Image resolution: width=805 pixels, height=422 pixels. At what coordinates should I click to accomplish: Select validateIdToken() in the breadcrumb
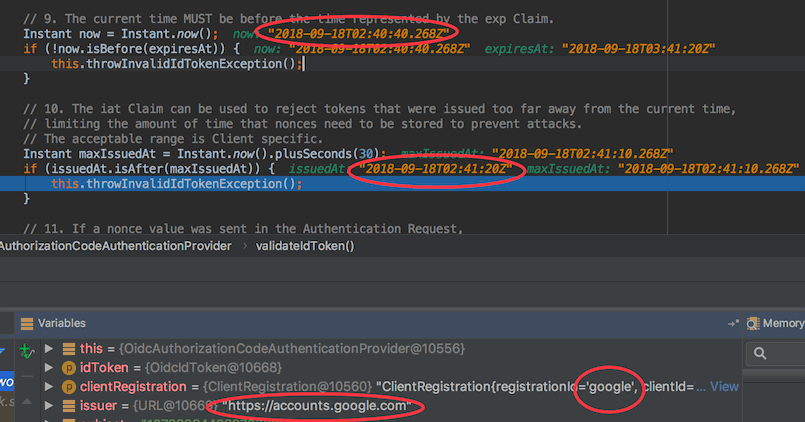(305, 245)
